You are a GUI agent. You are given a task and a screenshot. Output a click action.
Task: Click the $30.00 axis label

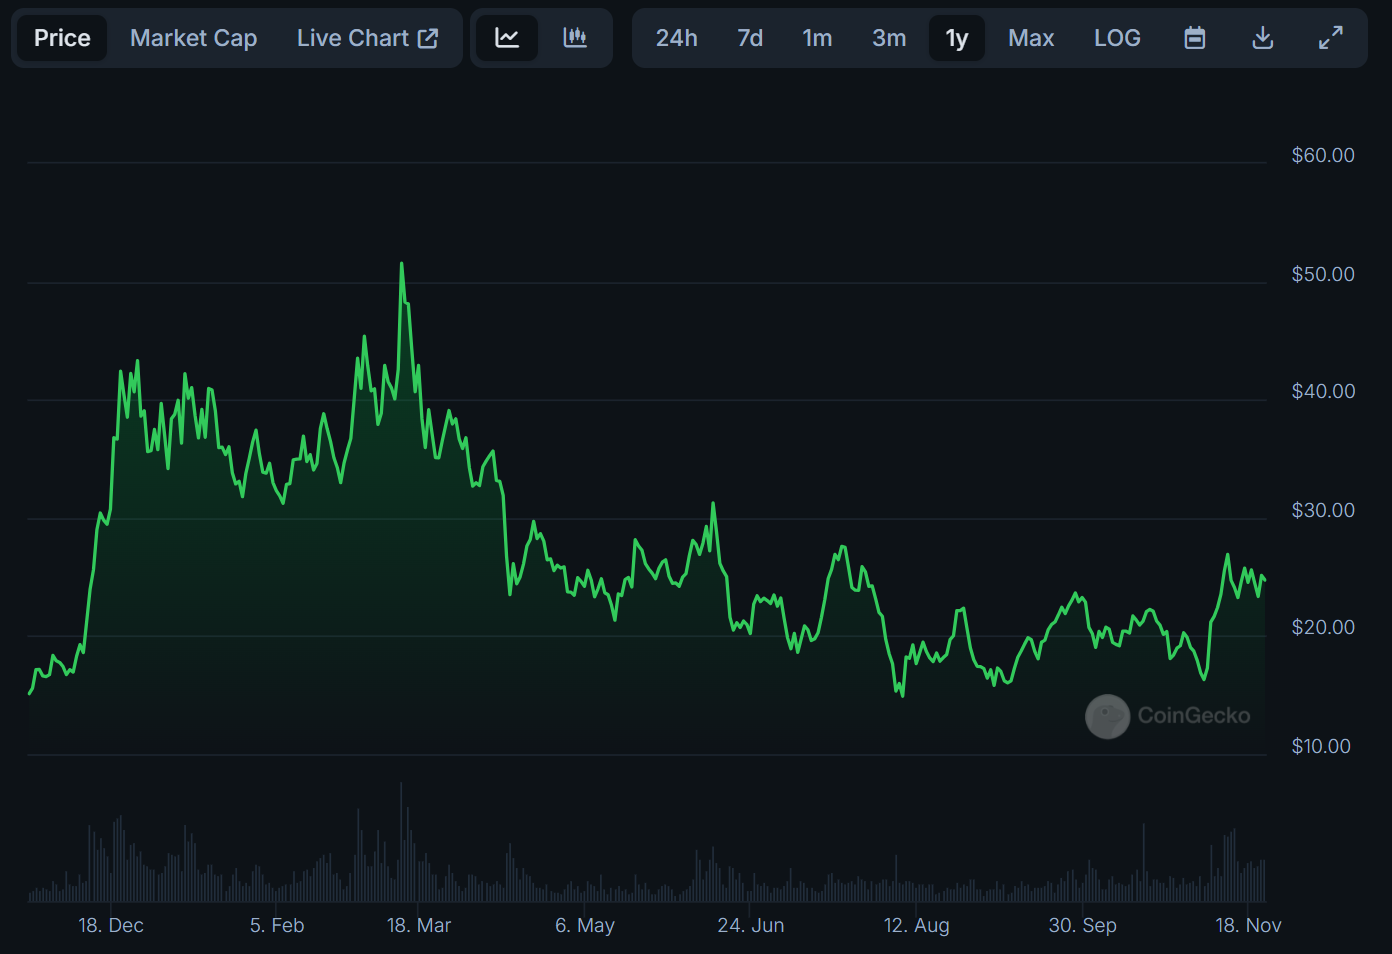1323,510
